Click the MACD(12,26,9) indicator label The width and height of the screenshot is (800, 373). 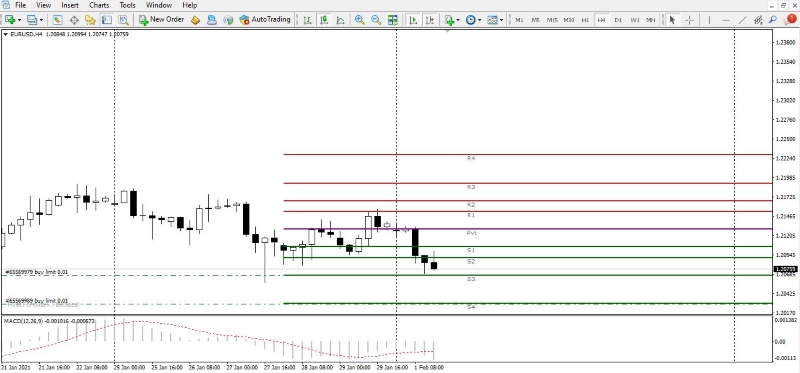point(49,320)
